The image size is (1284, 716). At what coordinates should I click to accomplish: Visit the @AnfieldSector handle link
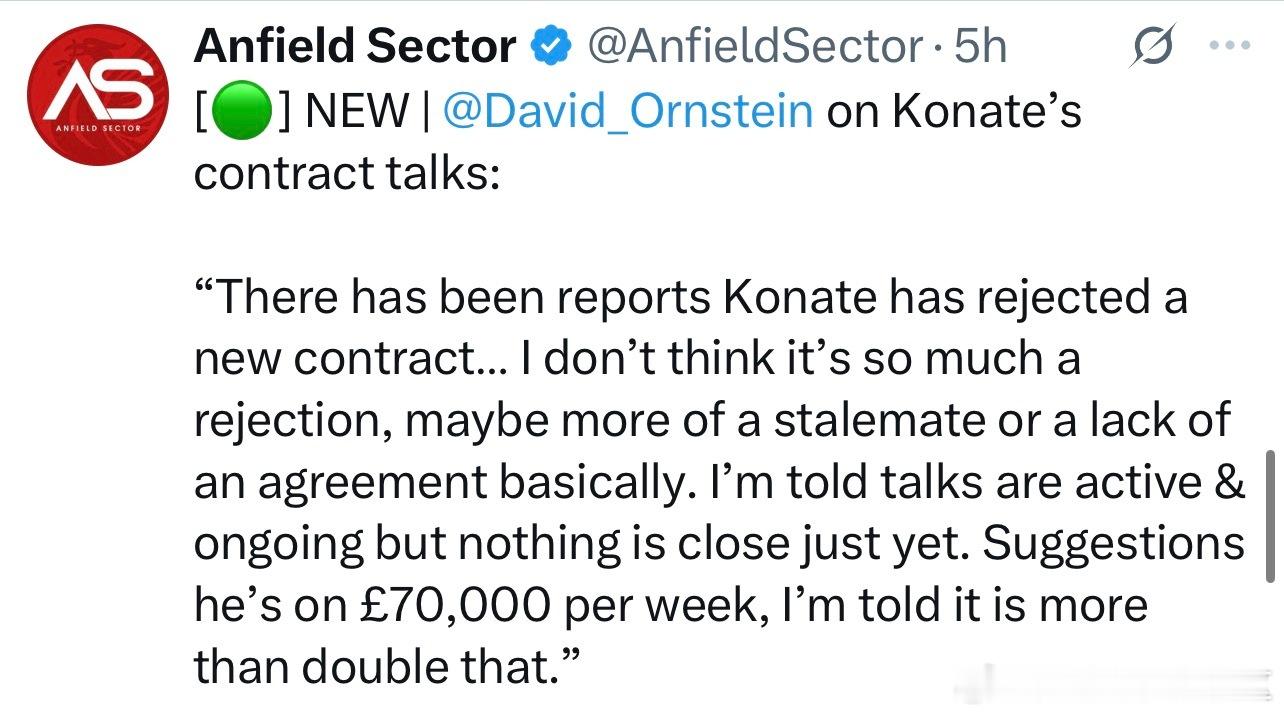[753, 47]
